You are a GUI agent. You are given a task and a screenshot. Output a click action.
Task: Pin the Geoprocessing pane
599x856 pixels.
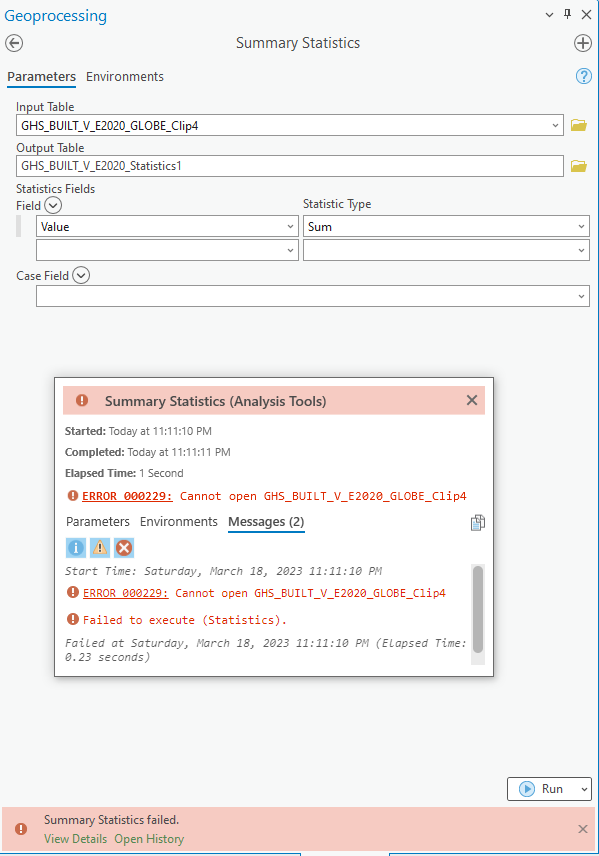[x=568, y=15]
